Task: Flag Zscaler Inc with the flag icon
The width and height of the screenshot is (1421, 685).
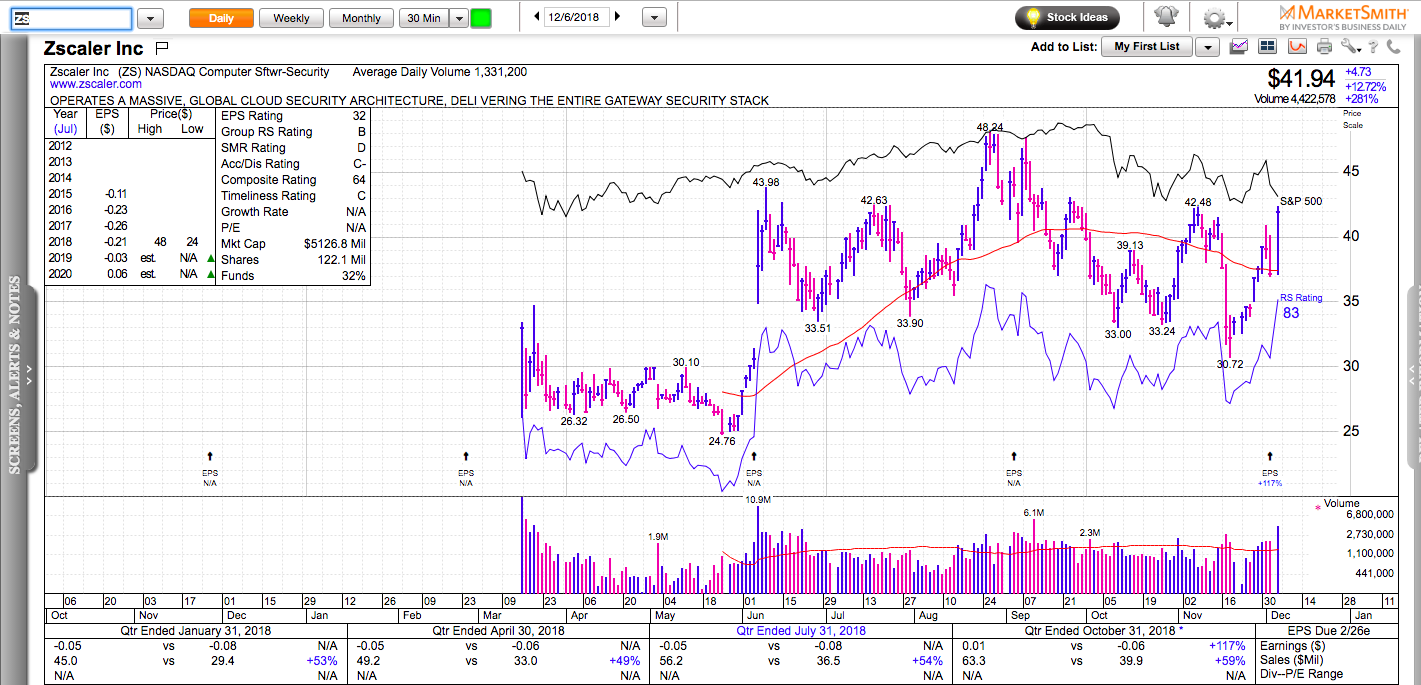Action: [x=163, y=48]
